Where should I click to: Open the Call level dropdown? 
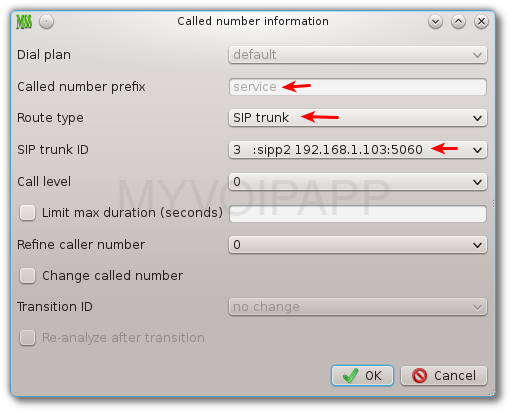tap(358, 182)
